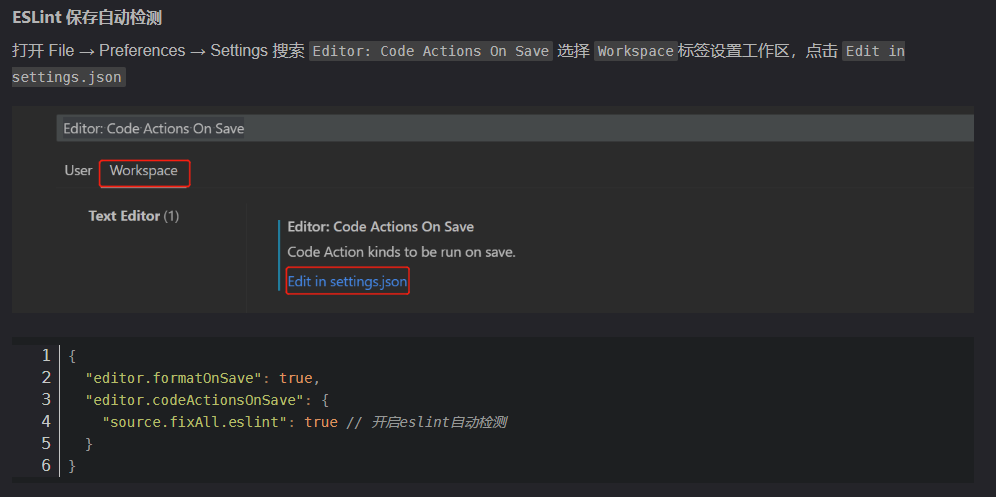Click the comment 开启eslint自动检测
Viewport: 996px width, 497px height.
[x=426, y=422]
